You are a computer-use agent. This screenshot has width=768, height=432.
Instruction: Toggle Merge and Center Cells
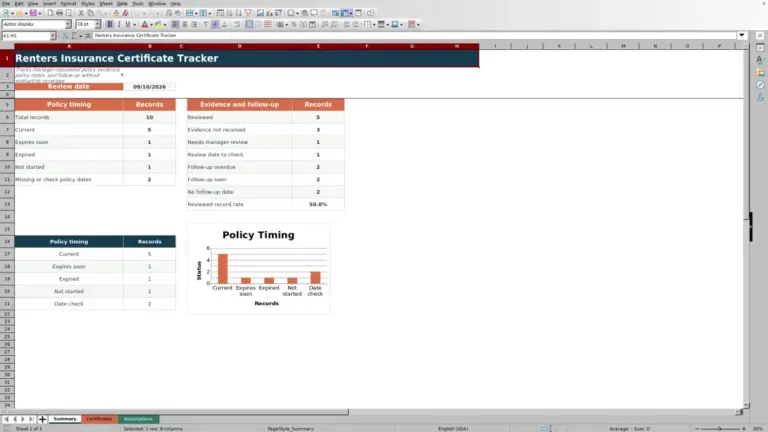pos(249,24)
